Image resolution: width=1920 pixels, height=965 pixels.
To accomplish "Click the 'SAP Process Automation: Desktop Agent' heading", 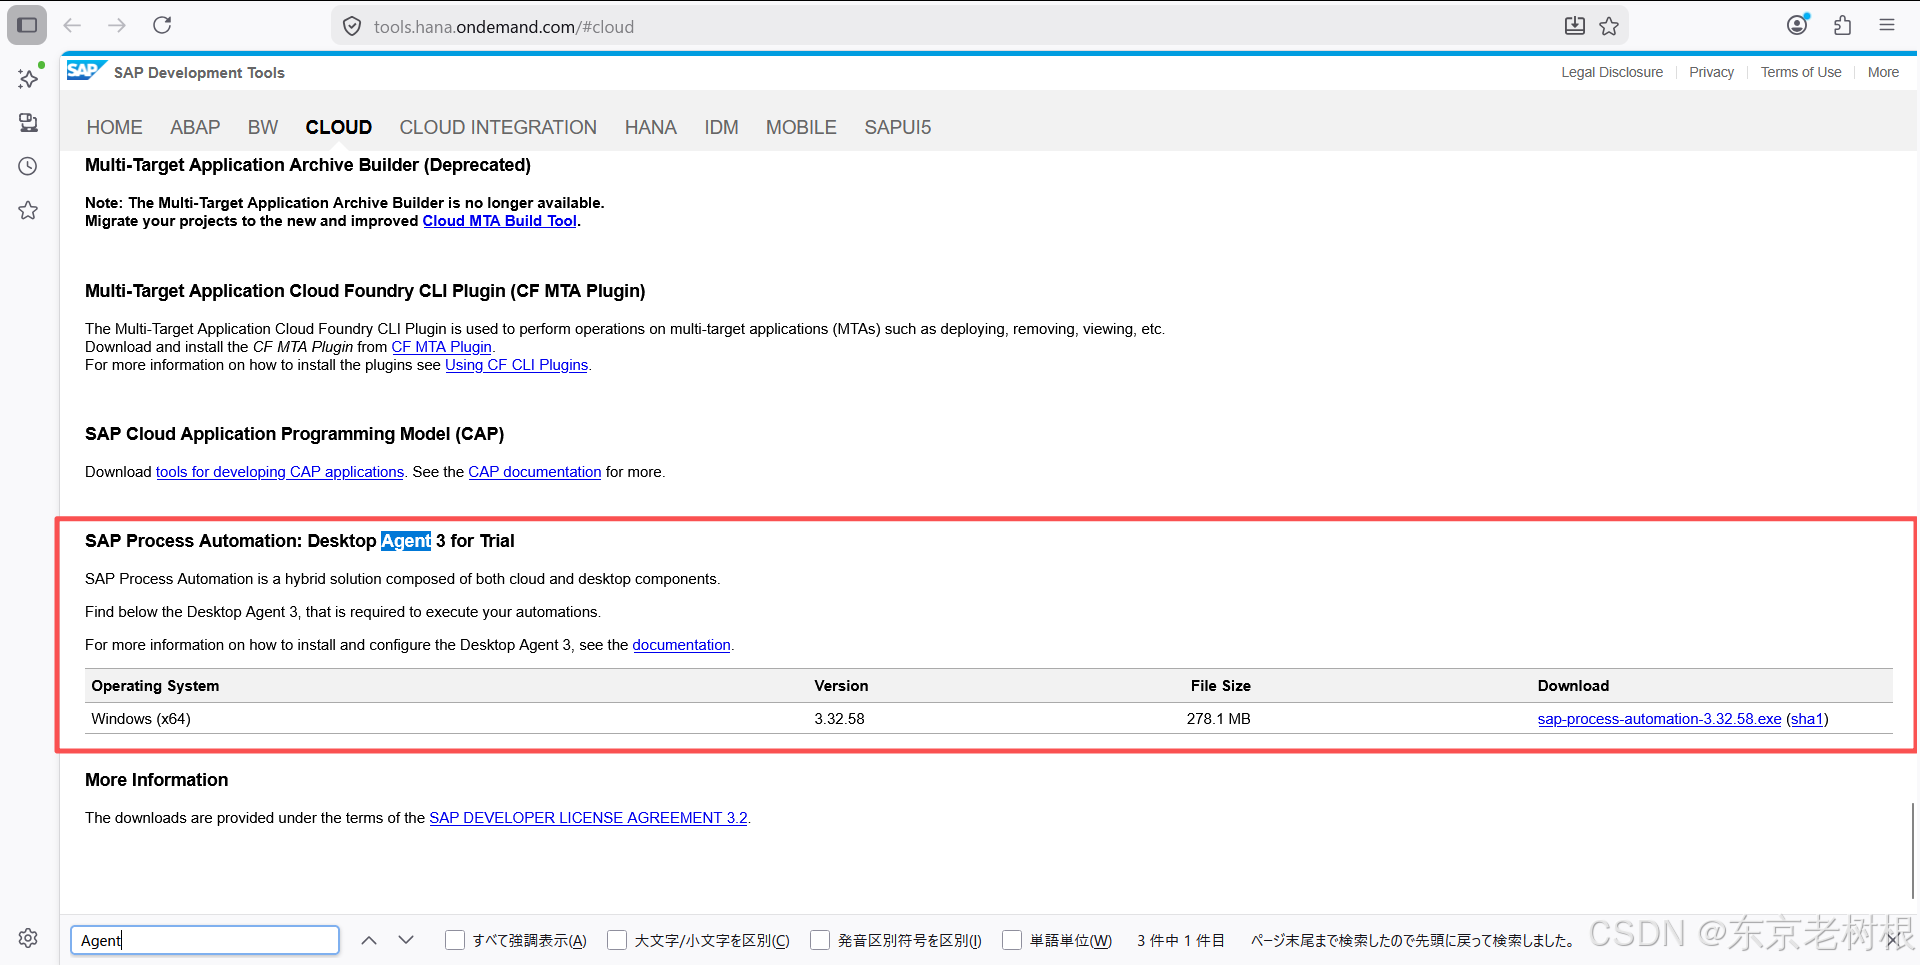I will (x=300, y=541).
